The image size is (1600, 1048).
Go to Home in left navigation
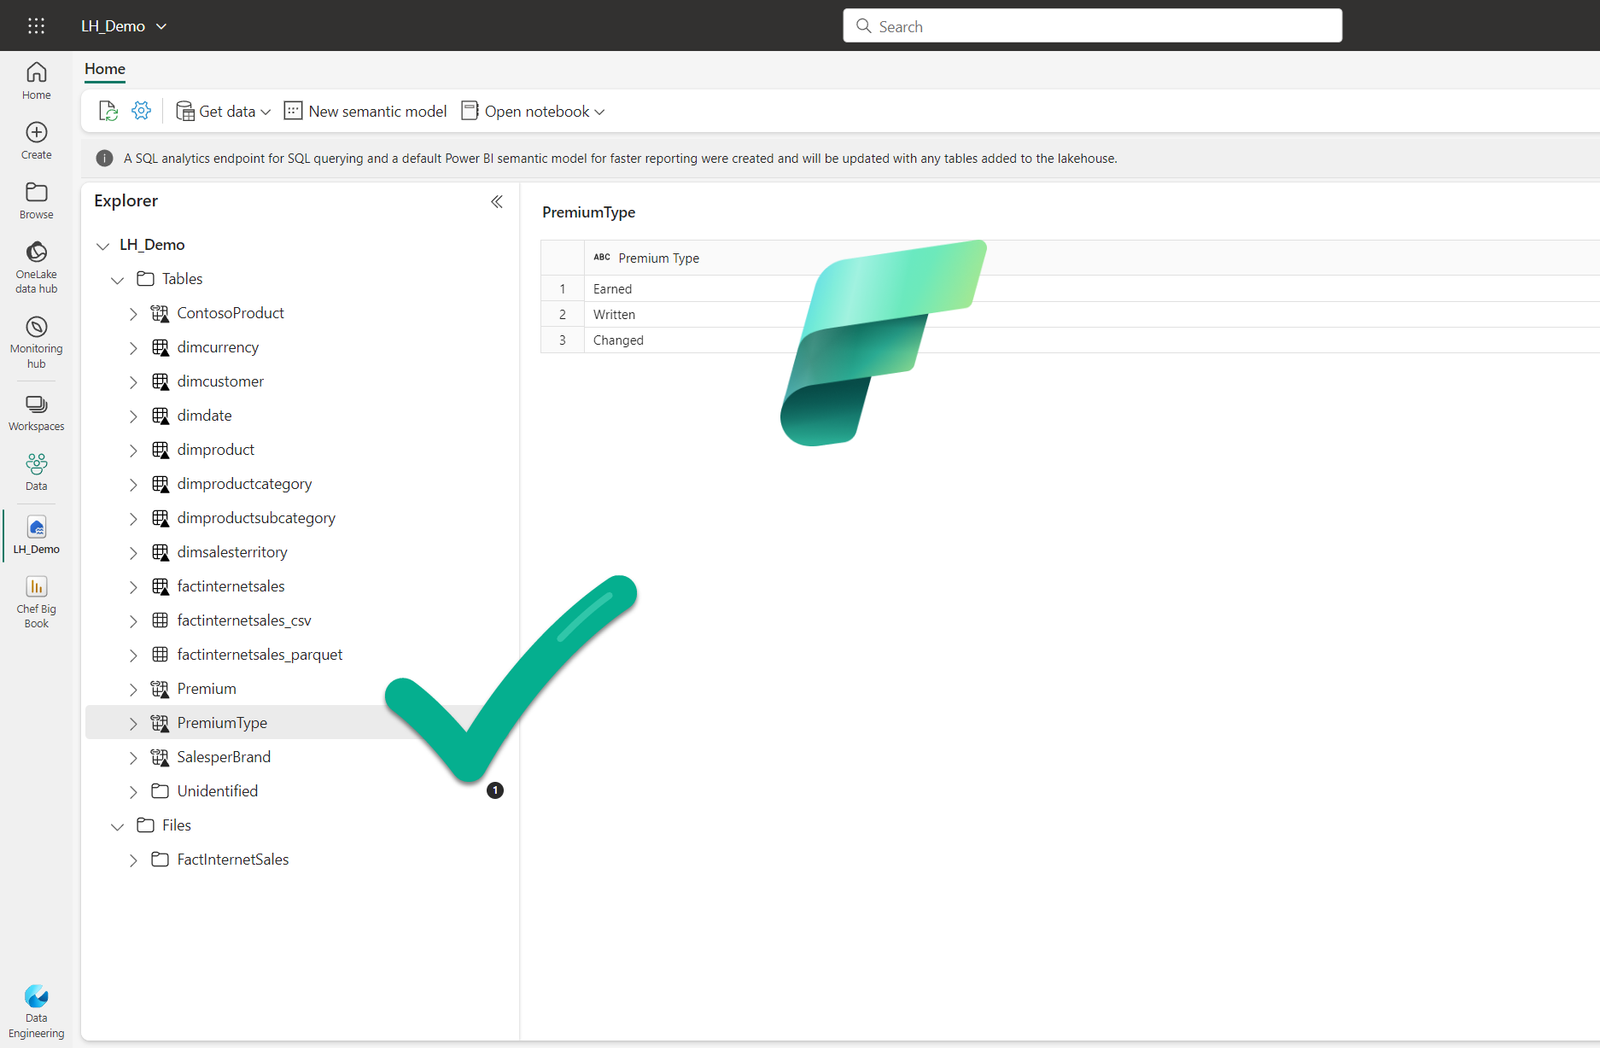pos(36,81)
